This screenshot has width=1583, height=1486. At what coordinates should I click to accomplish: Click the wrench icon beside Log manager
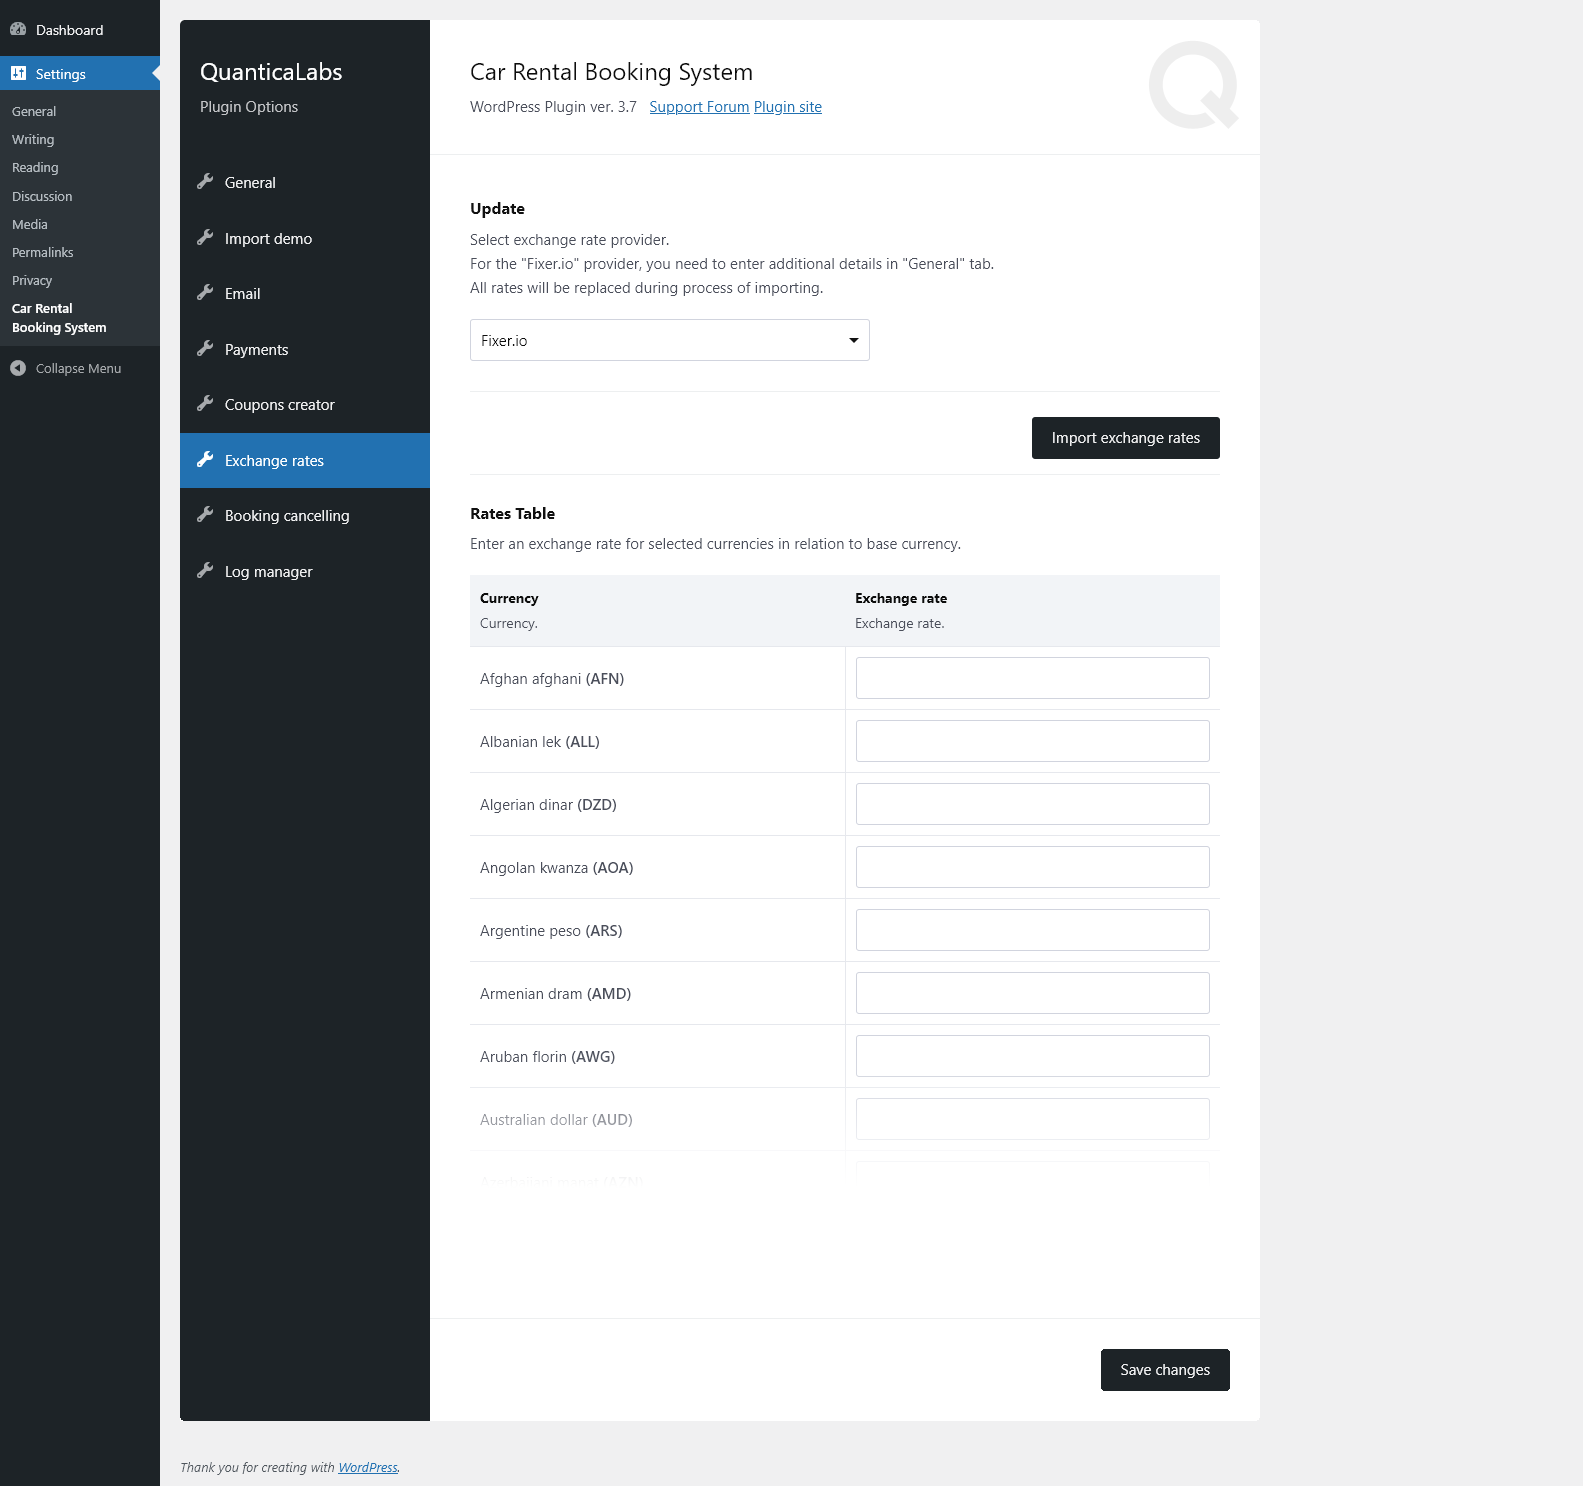(x=205, y=570)
